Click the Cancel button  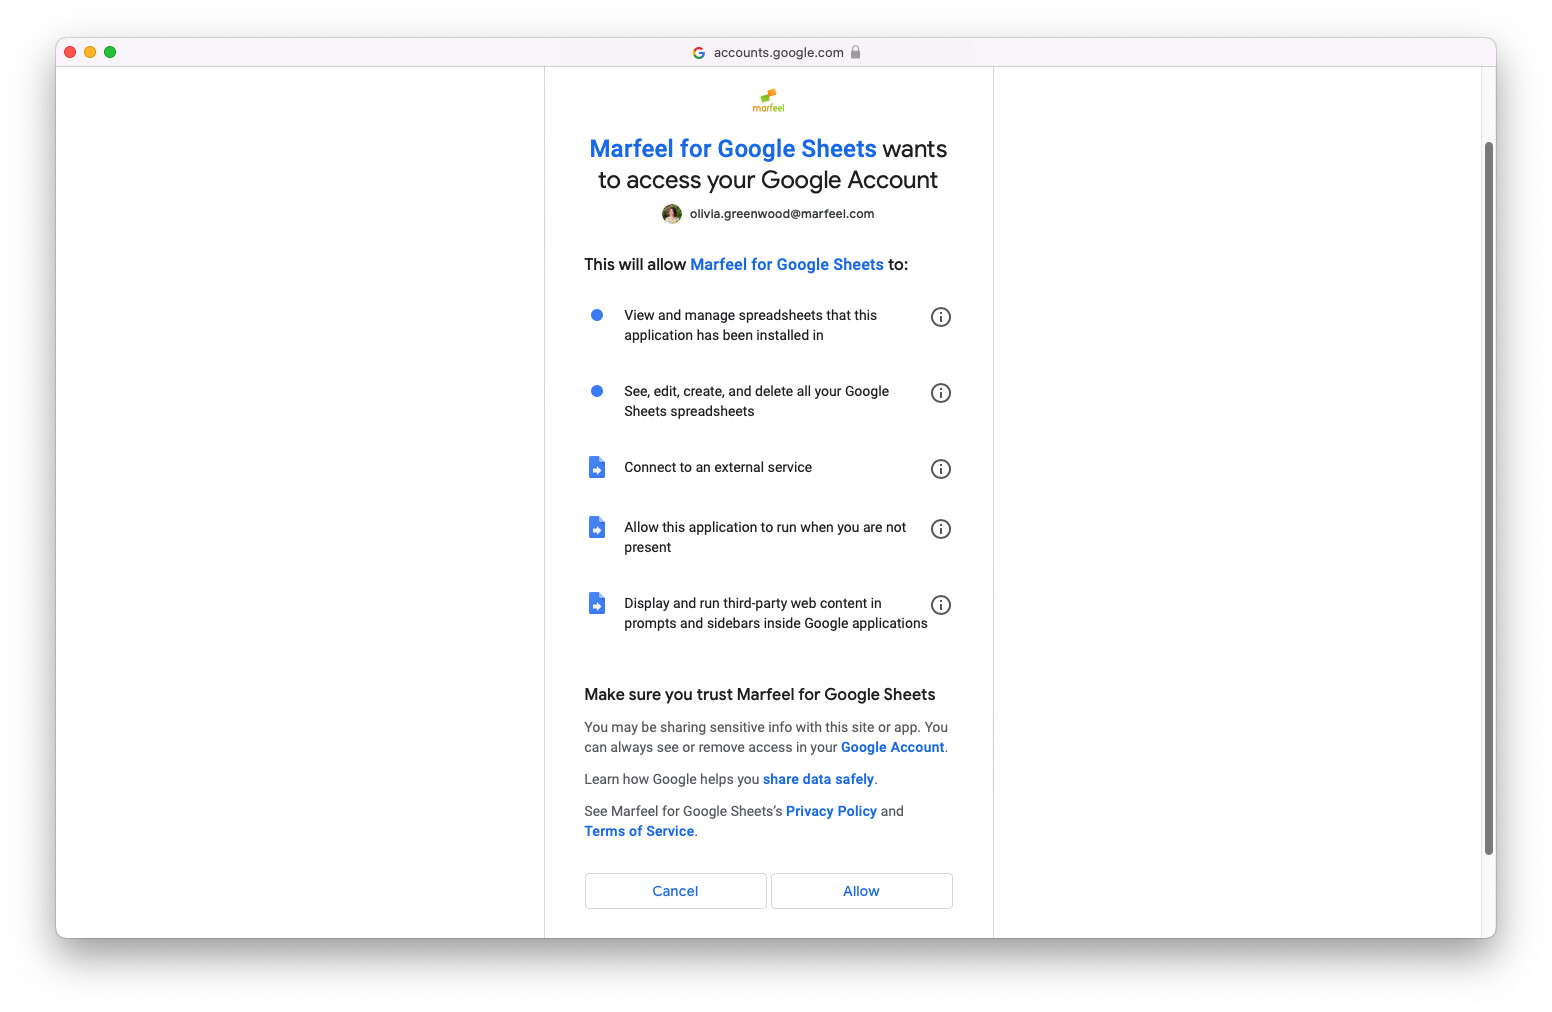coord(675,890)
